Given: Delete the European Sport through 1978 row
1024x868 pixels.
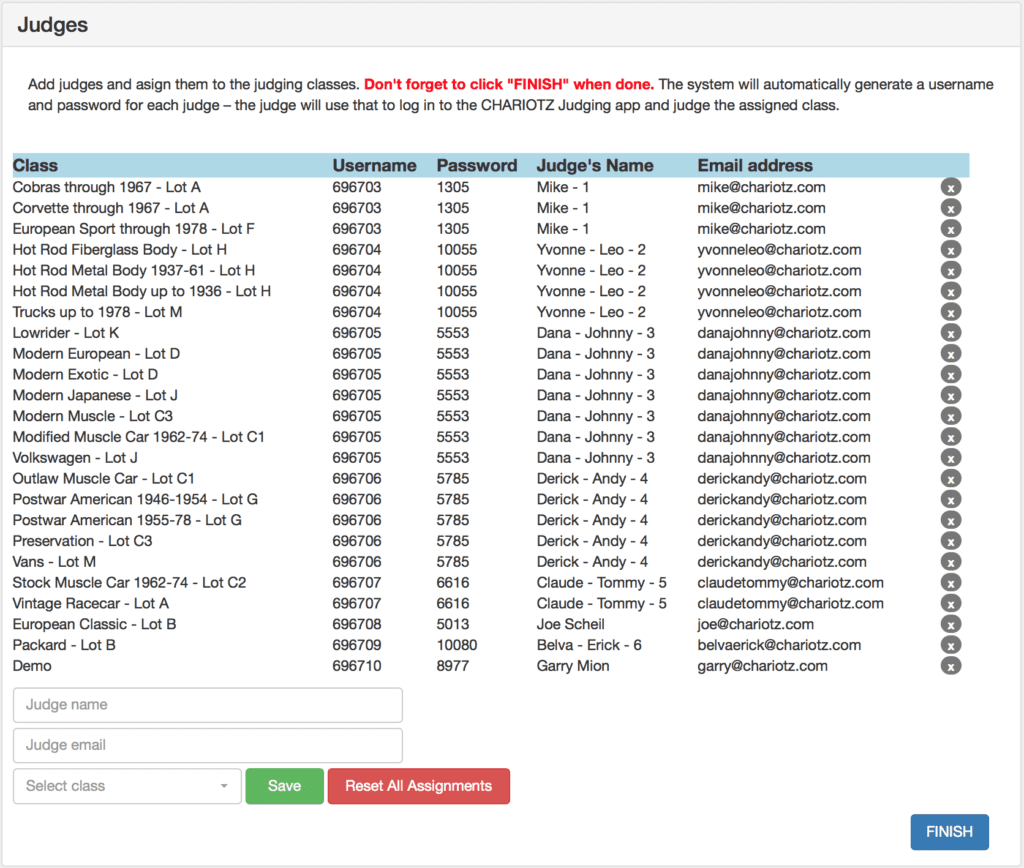Looking at the screenshot, I should pos(950,229).
